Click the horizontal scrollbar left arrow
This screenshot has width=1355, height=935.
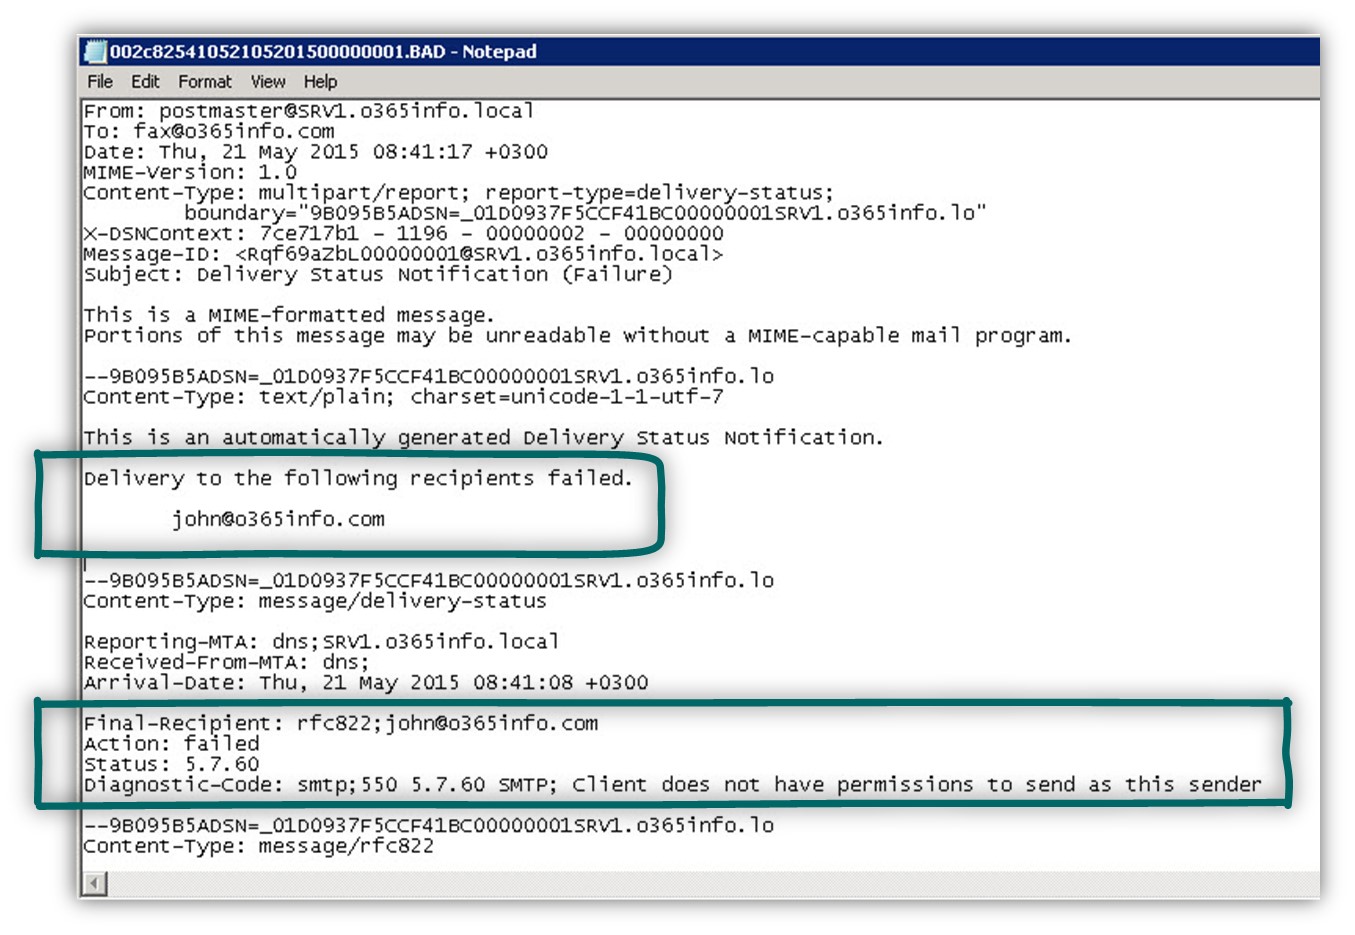pos(95,884)
